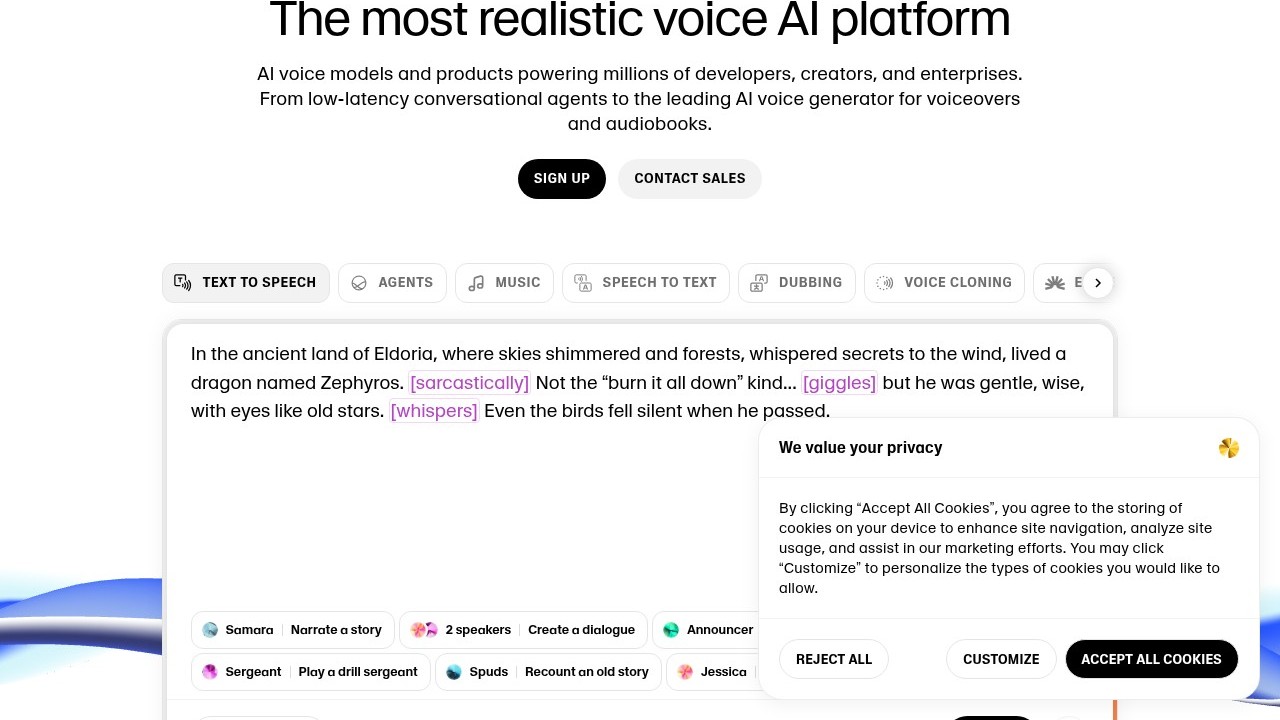Image resolution: width=1280 pixels, height=720 pixels.
Task: Accept all cookies
Action: click(1151, 659)
